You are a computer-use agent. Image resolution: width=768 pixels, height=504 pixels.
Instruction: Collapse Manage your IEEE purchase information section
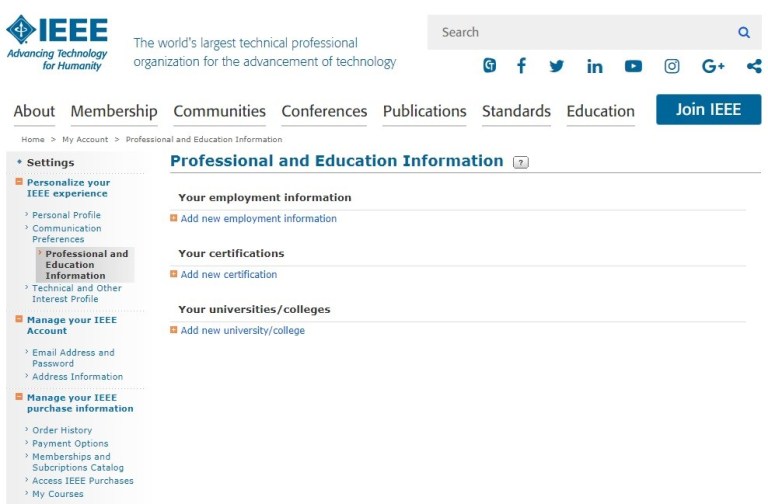(19, 398)
